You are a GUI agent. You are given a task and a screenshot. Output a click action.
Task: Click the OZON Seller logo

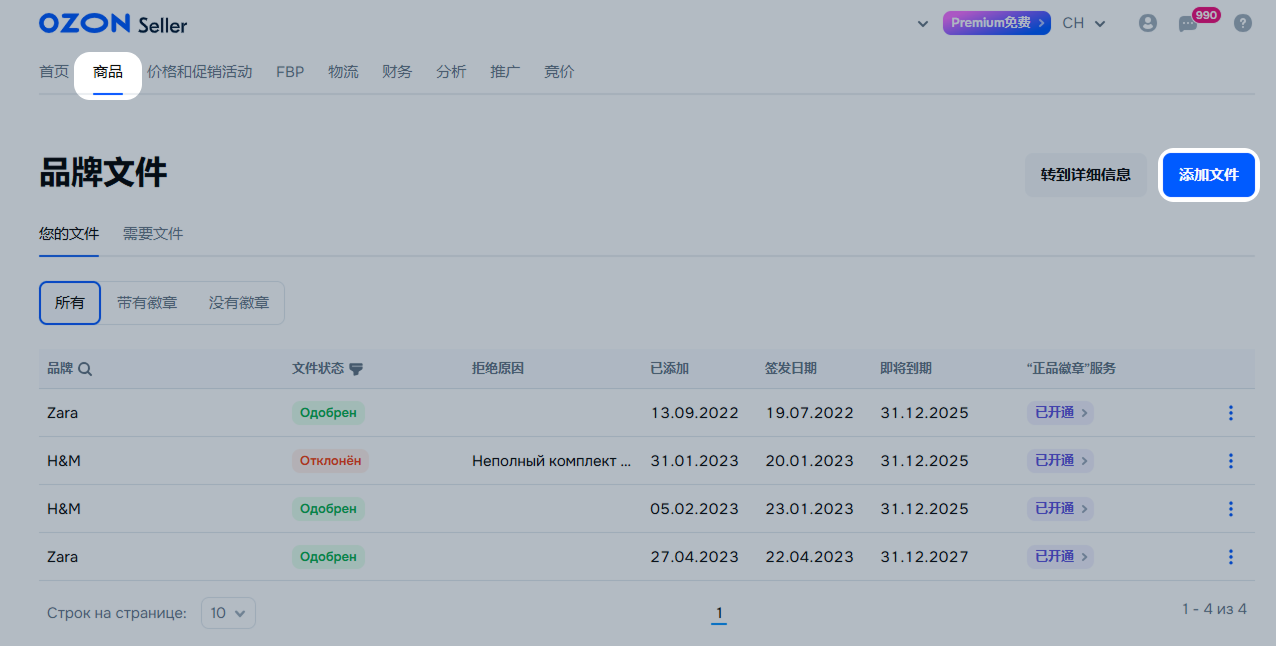(x=113, y=23)
